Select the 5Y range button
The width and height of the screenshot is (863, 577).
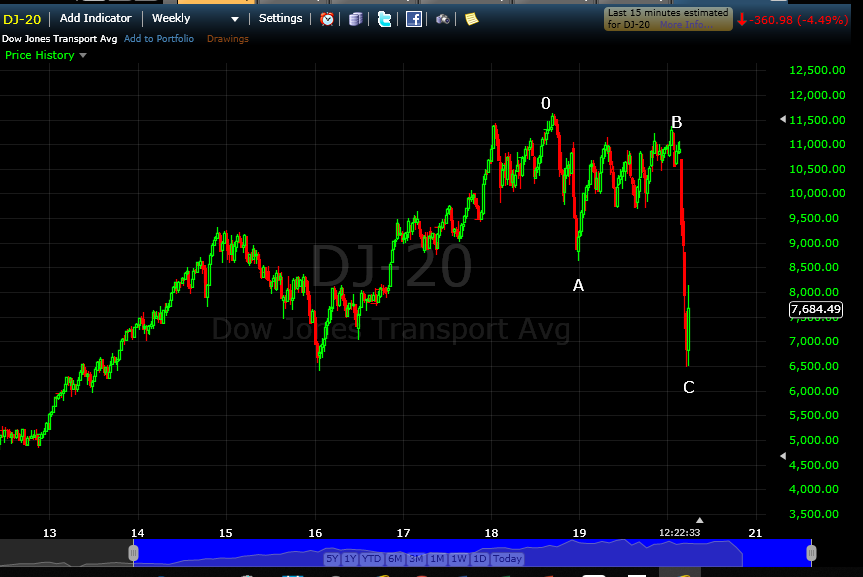pyautogui.click(x=332, y=558)
